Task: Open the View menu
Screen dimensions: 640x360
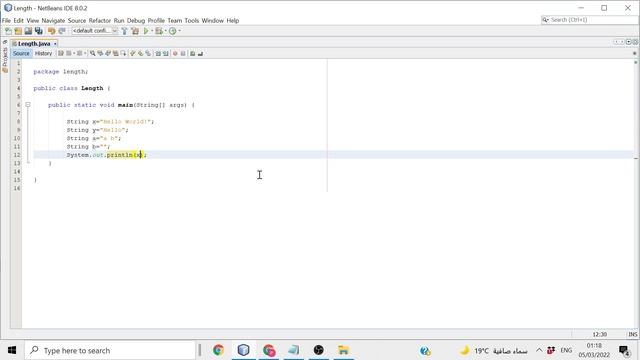Action: (33, 20)
